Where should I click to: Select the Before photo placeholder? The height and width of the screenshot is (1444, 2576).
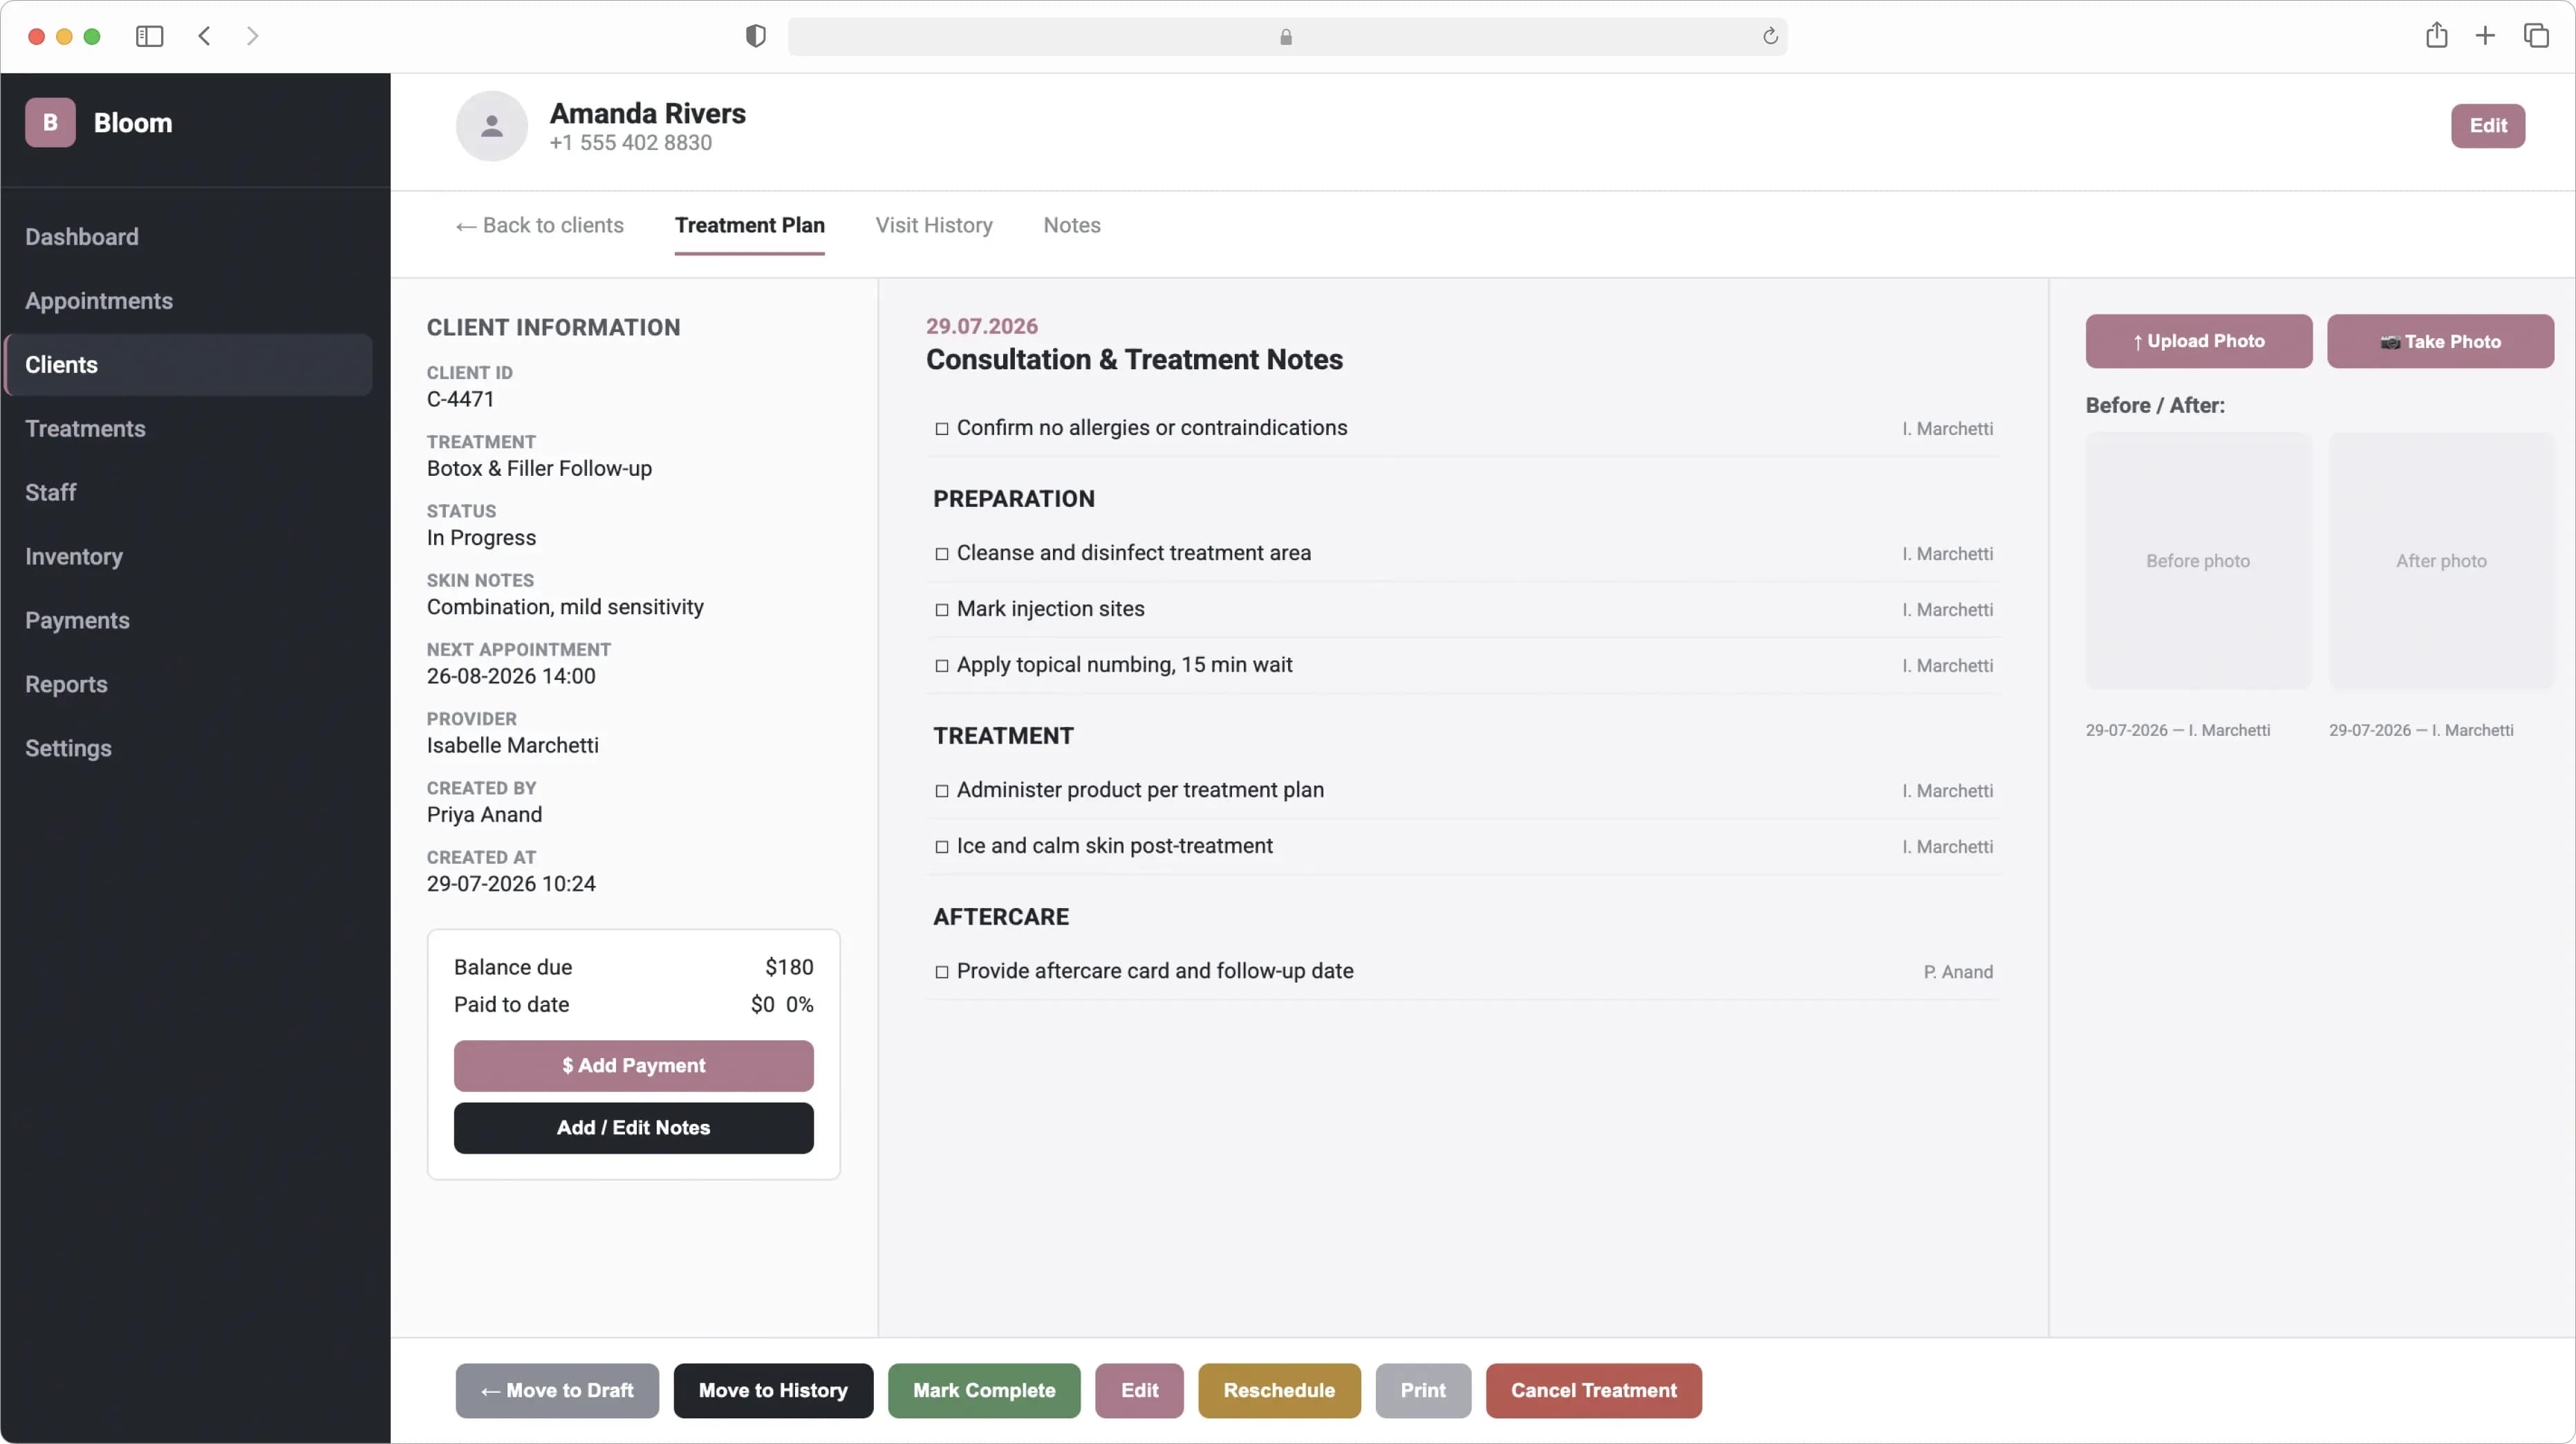click(2198, 561)
